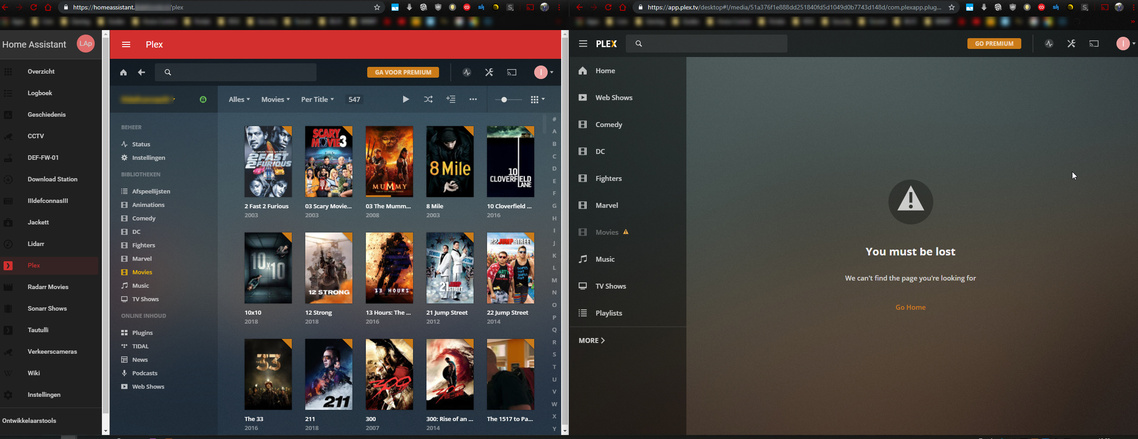Open account avatar dropdown in right Plex window

(x=1126, y=44)
